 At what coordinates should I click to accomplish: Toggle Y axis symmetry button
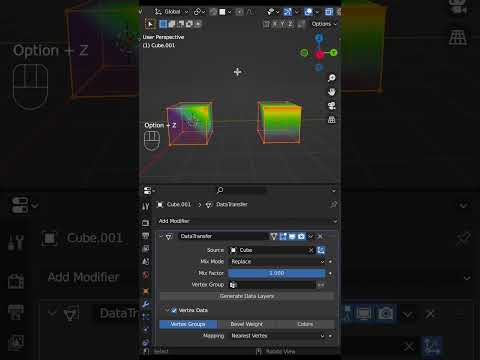[x=282, y=24]
